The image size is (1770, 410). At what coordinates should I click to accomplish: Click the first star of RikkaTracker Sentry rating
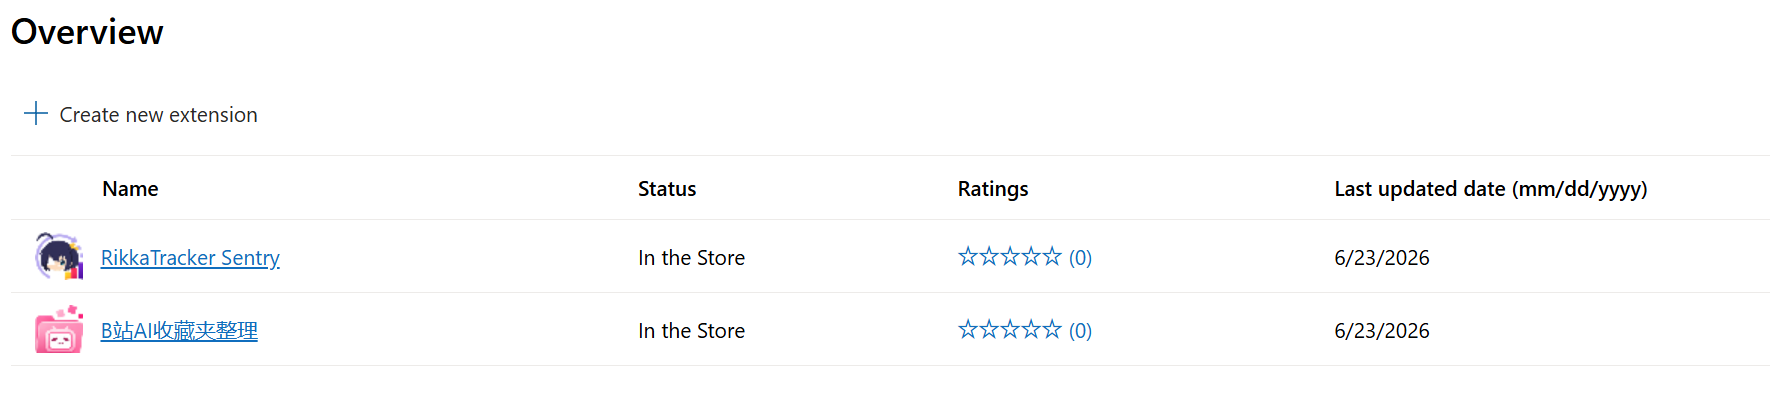click(x=968, y=257)
